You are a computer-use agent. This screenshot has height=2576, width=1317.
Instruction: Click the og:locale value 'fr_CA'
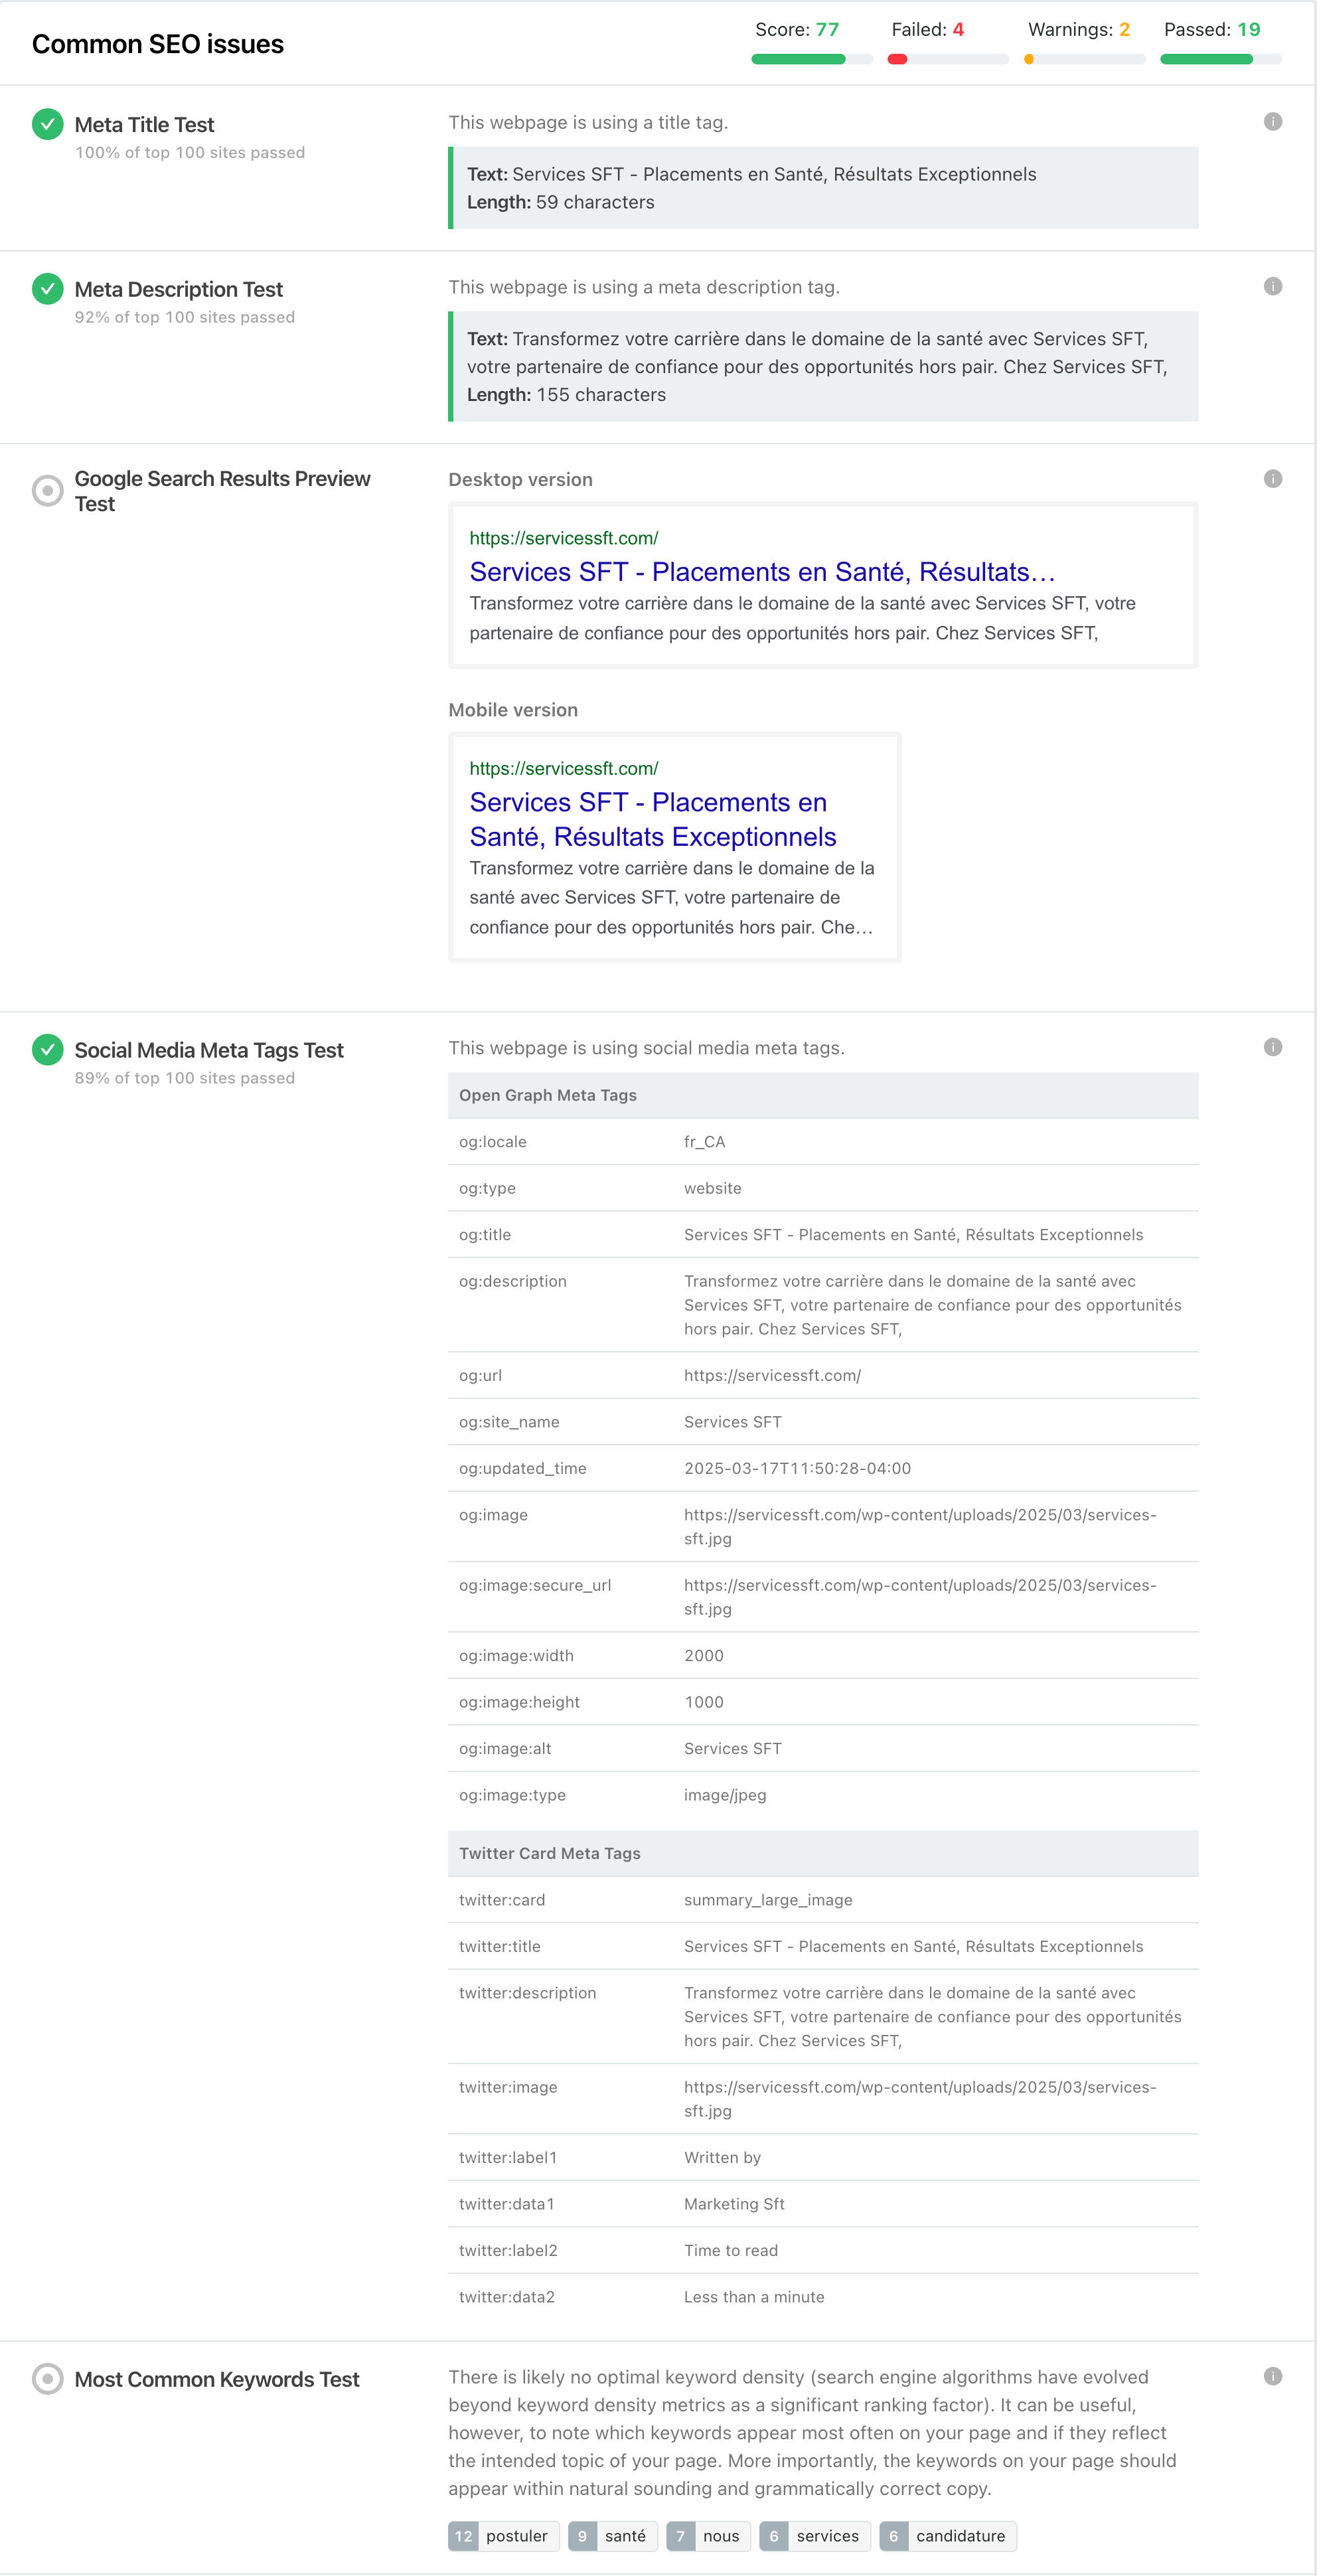(x=705, y=1142)
